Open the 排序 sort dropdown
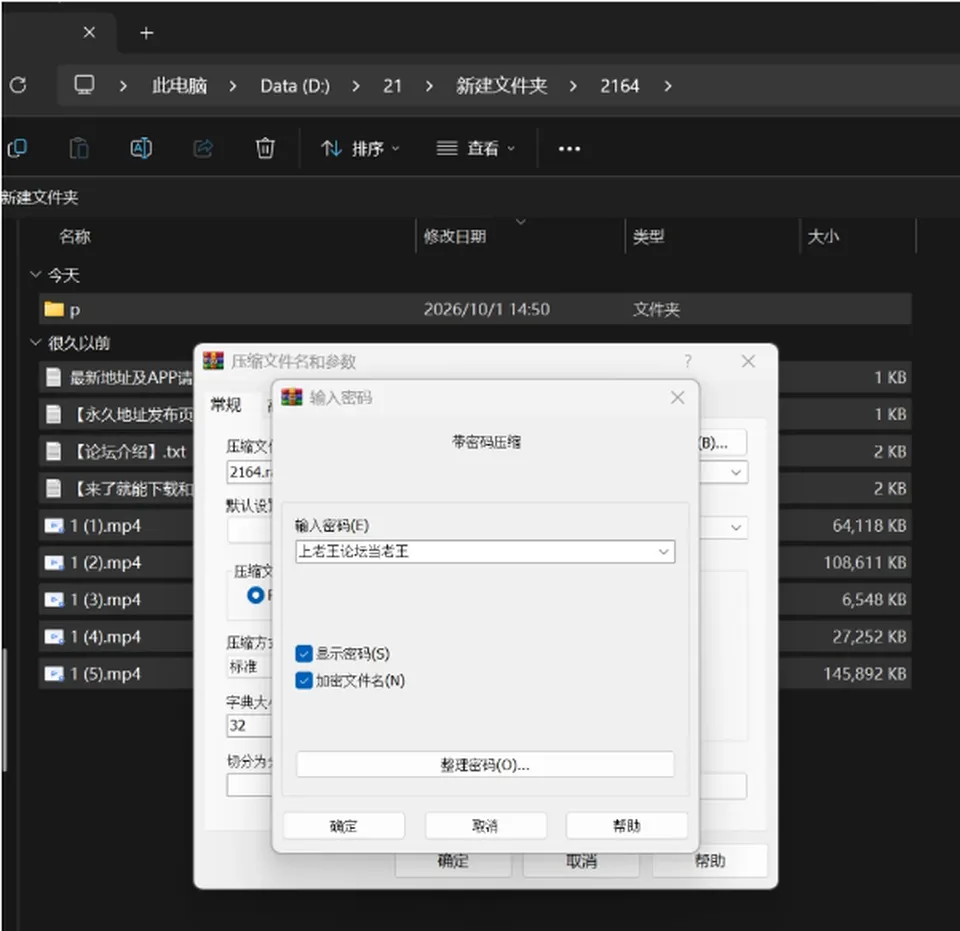This screenshot has height=931, width=960. coord(361,149)
